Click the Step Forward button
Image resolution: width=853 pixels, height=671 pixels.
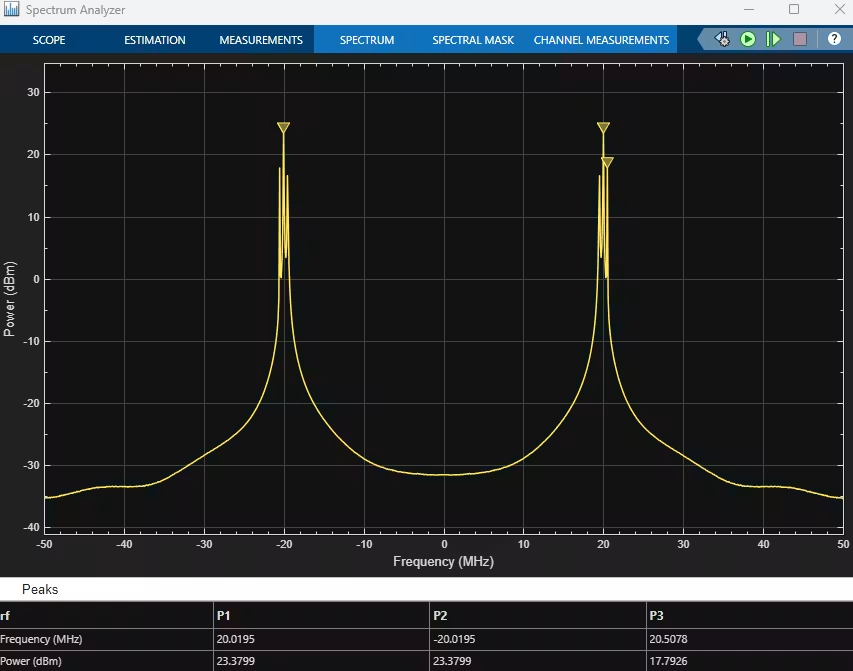click(x=773, y=39)
